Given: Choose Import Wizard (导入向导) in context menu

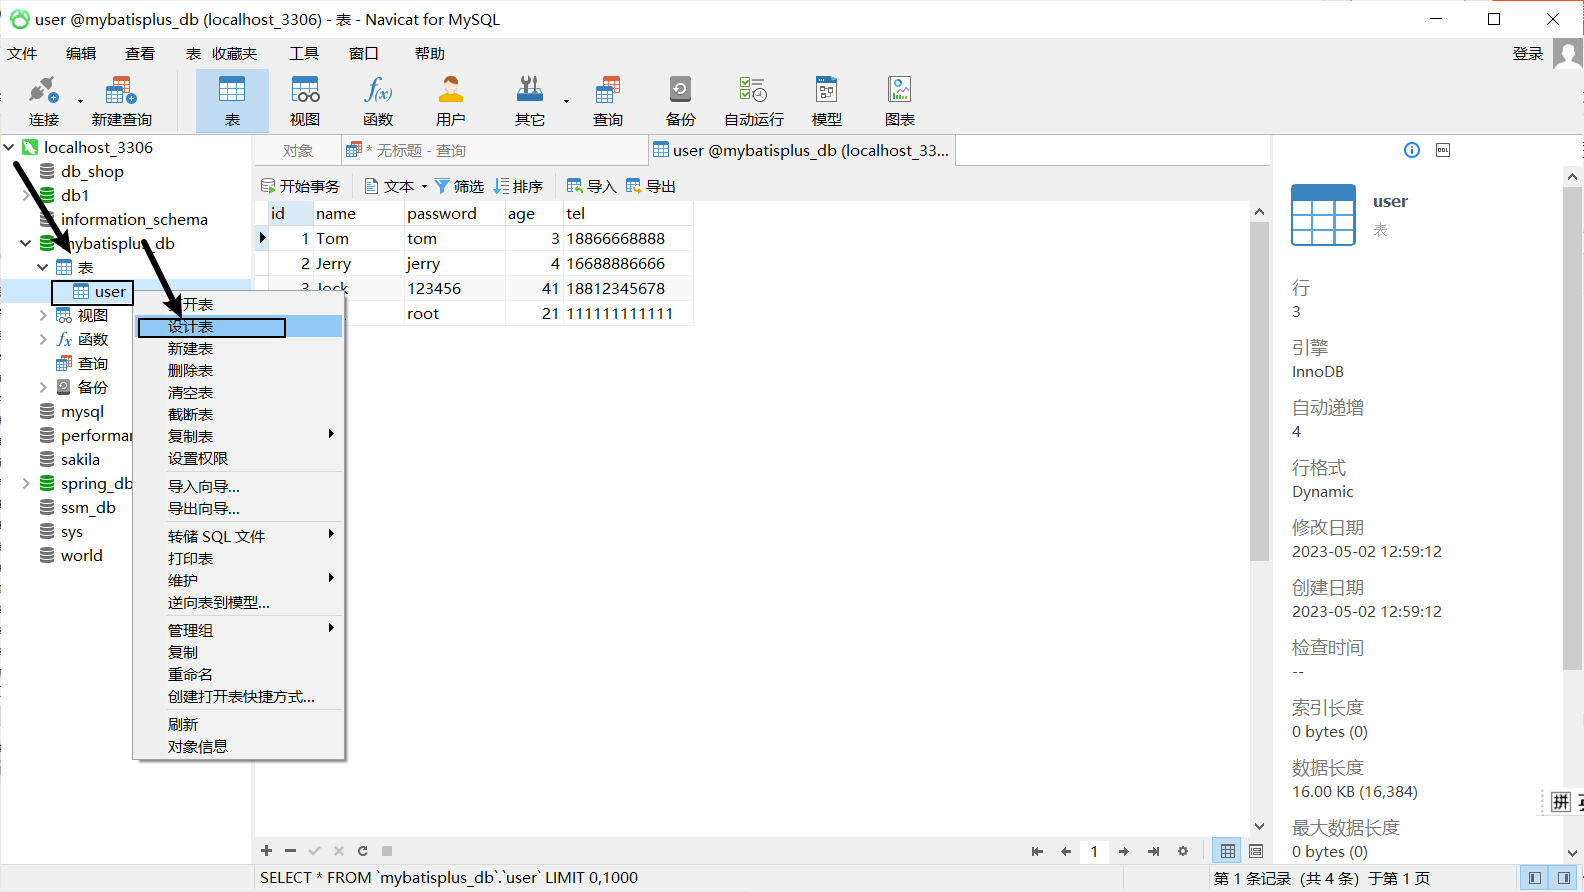Looking at the screenshot, I should (x=240, y=487).
